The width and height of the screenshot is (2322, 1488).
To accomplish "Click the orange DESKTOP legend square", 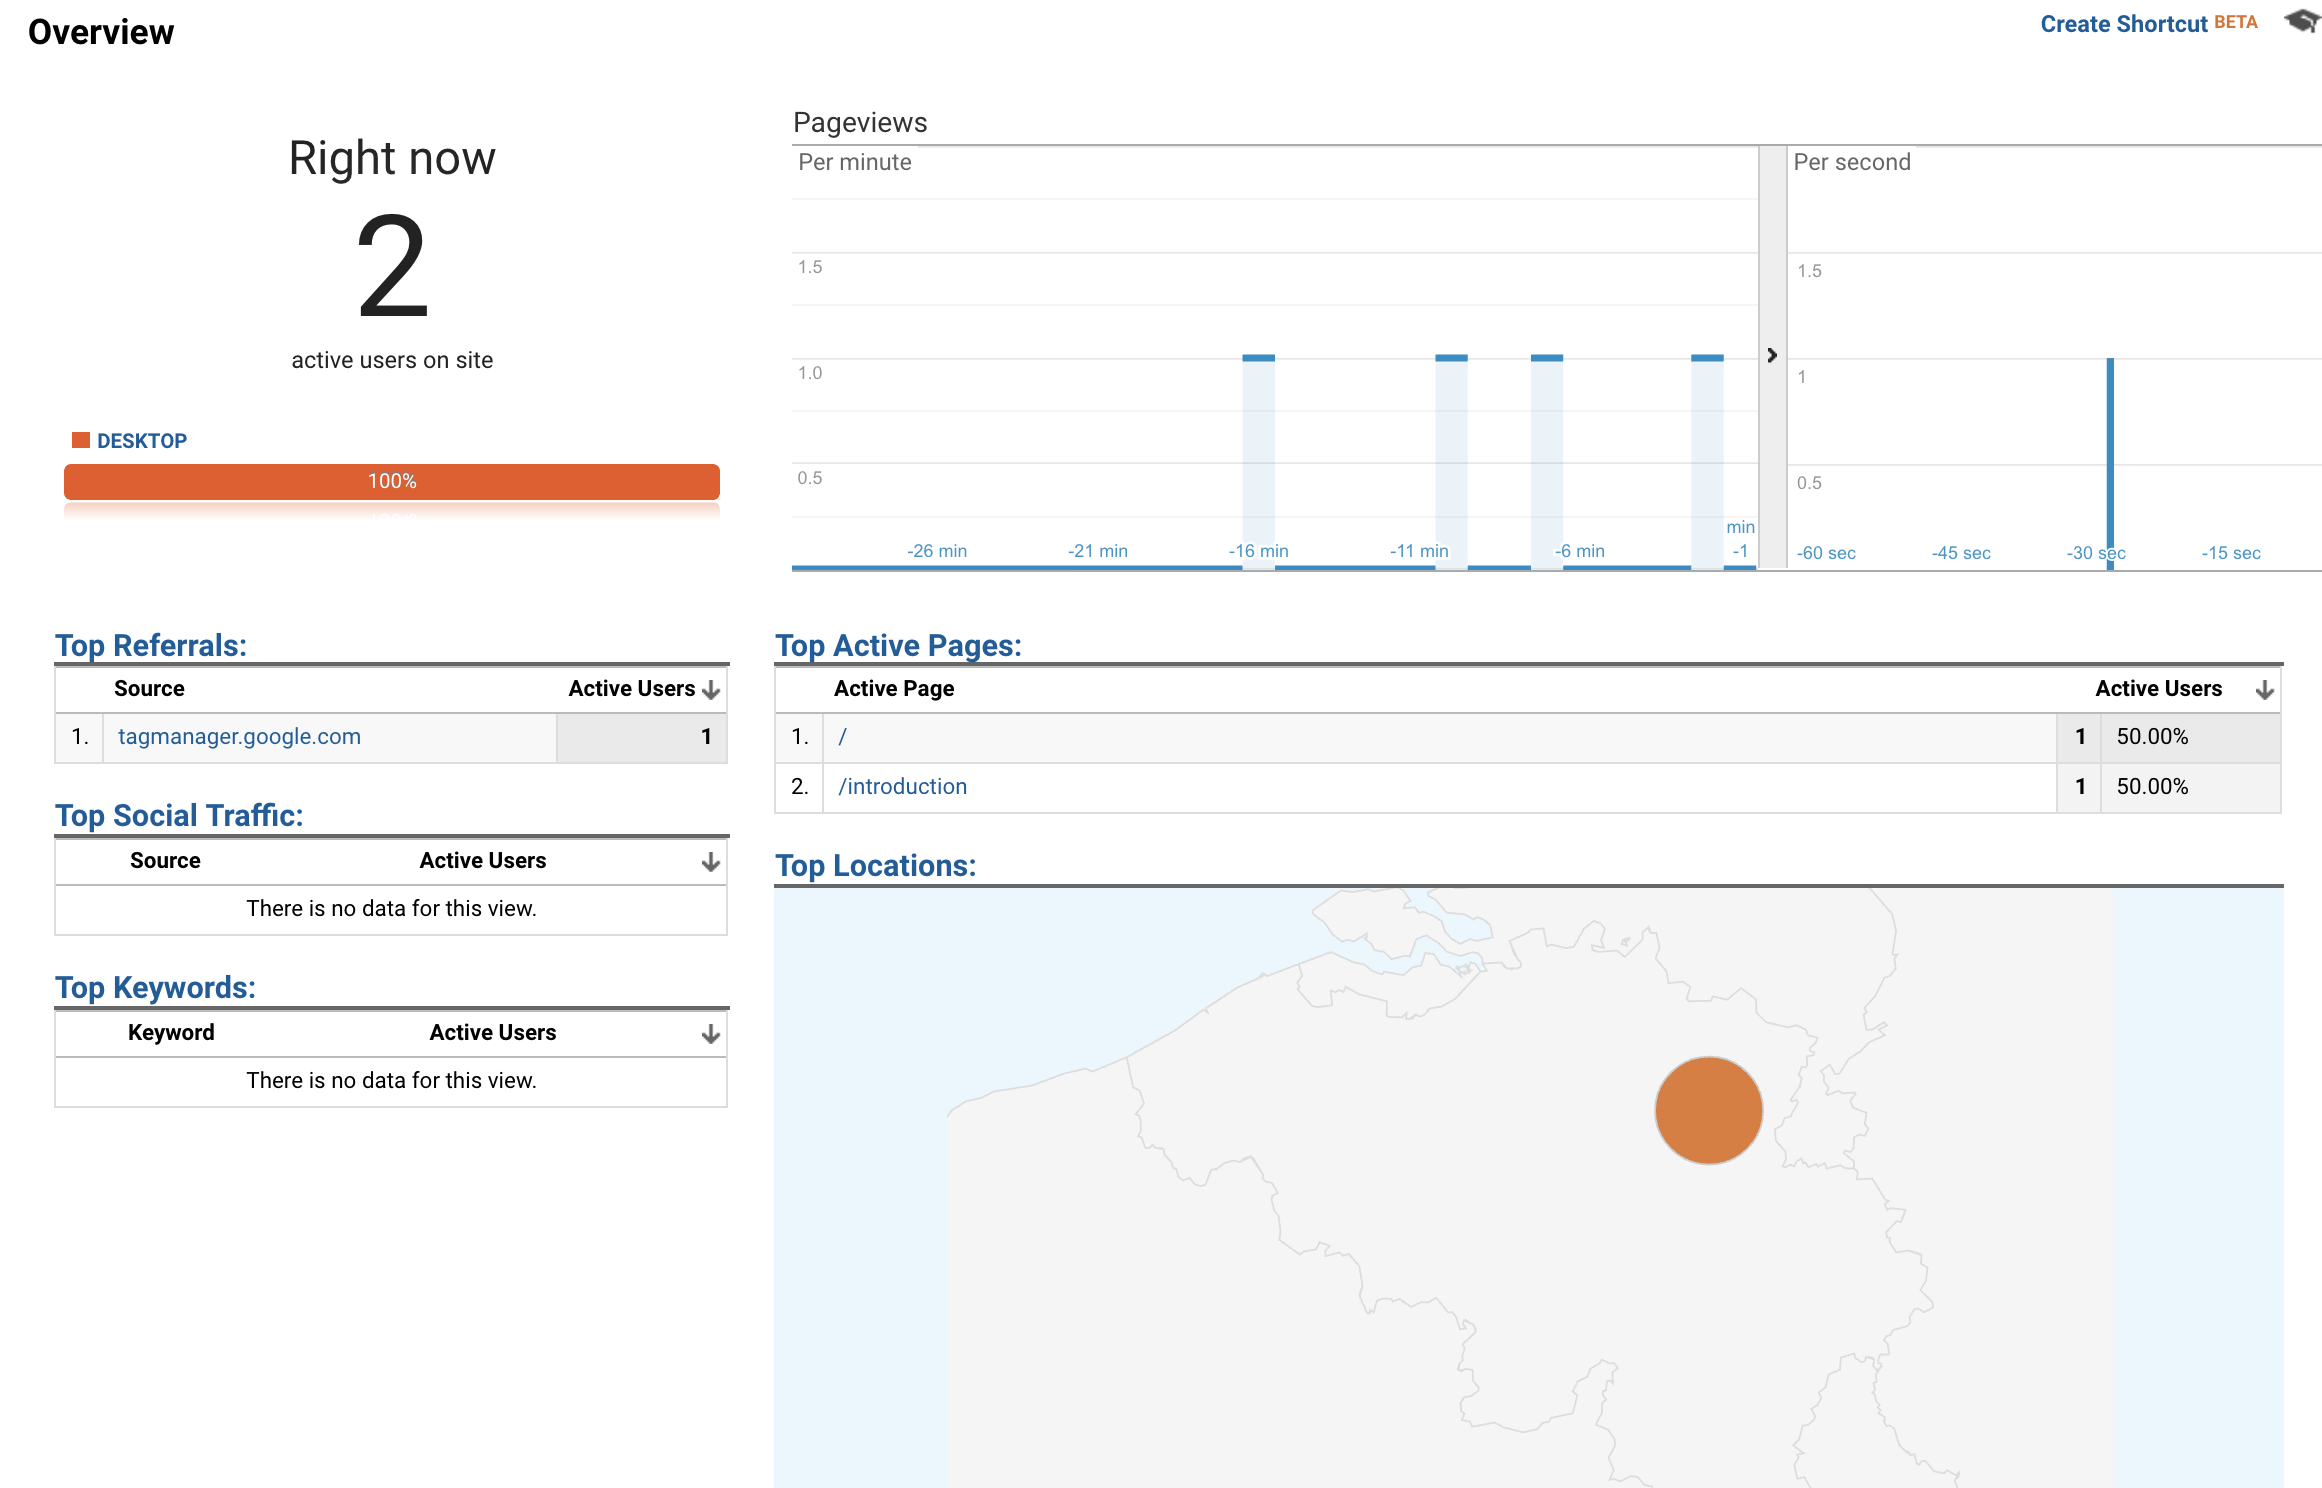I will (x=80, y=438).
